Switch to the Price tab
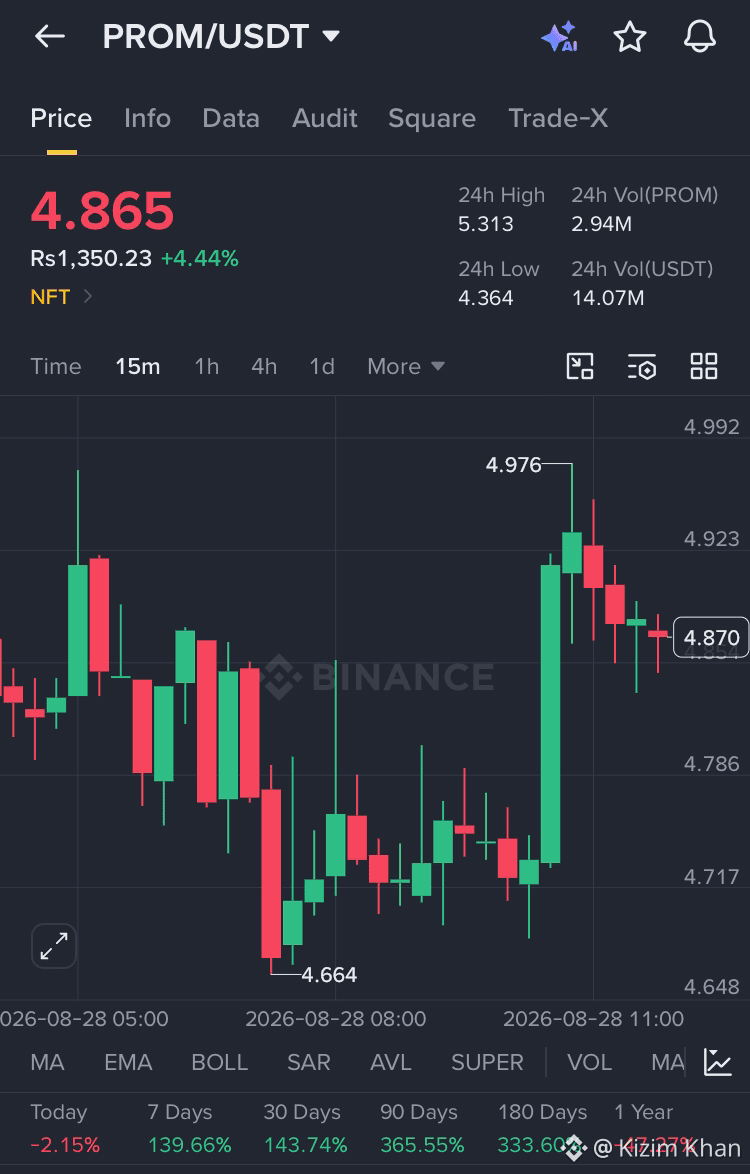 [61, 118]
